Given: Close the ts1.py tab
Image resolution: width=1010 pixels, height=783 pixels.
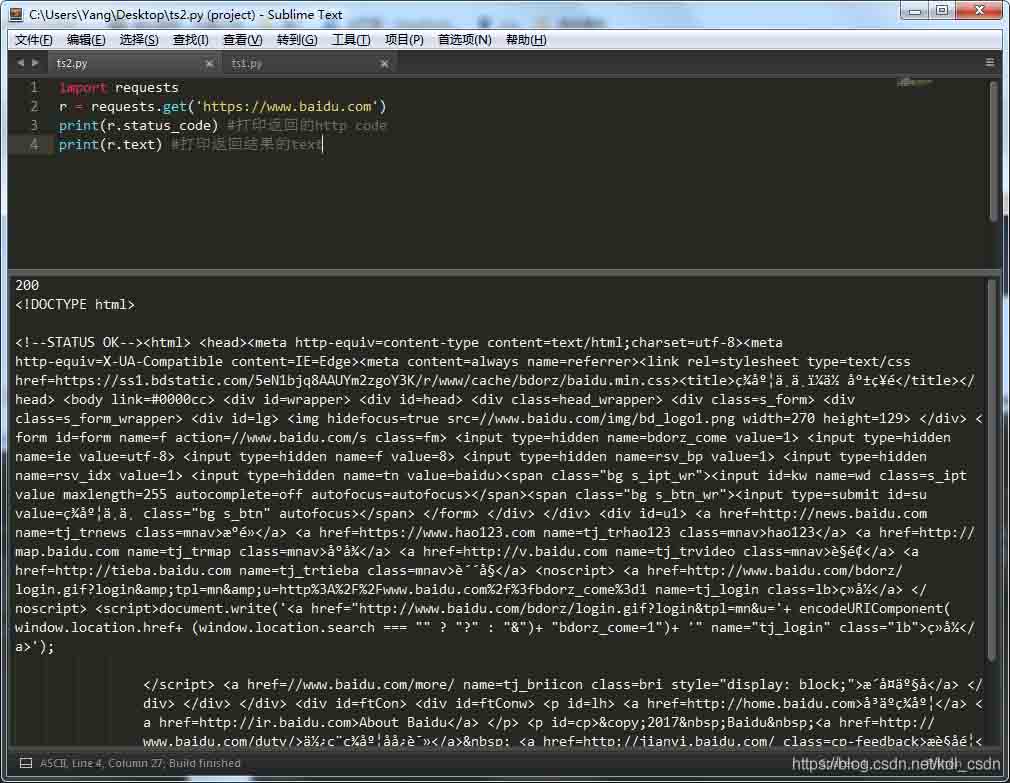Looking at the screenshot, I should (385, 64).
